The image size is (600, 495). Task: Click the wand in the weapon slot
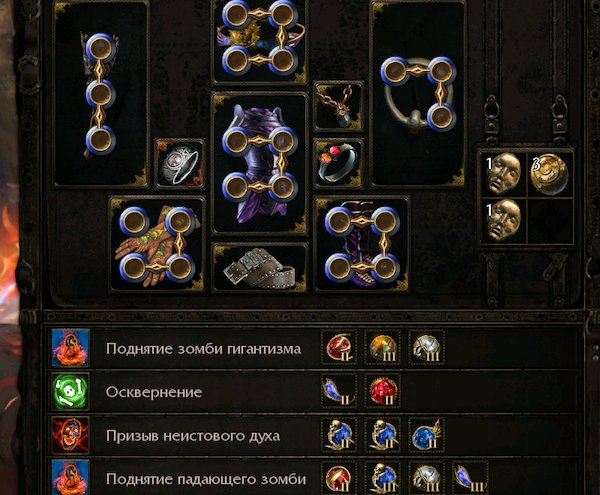click(x=101, y=94)
